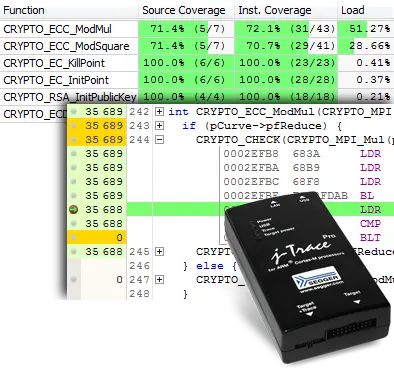This screenshot has width=394, height=368.
Task: Expand the fold box on line 243
Action: tap(160, 126)
